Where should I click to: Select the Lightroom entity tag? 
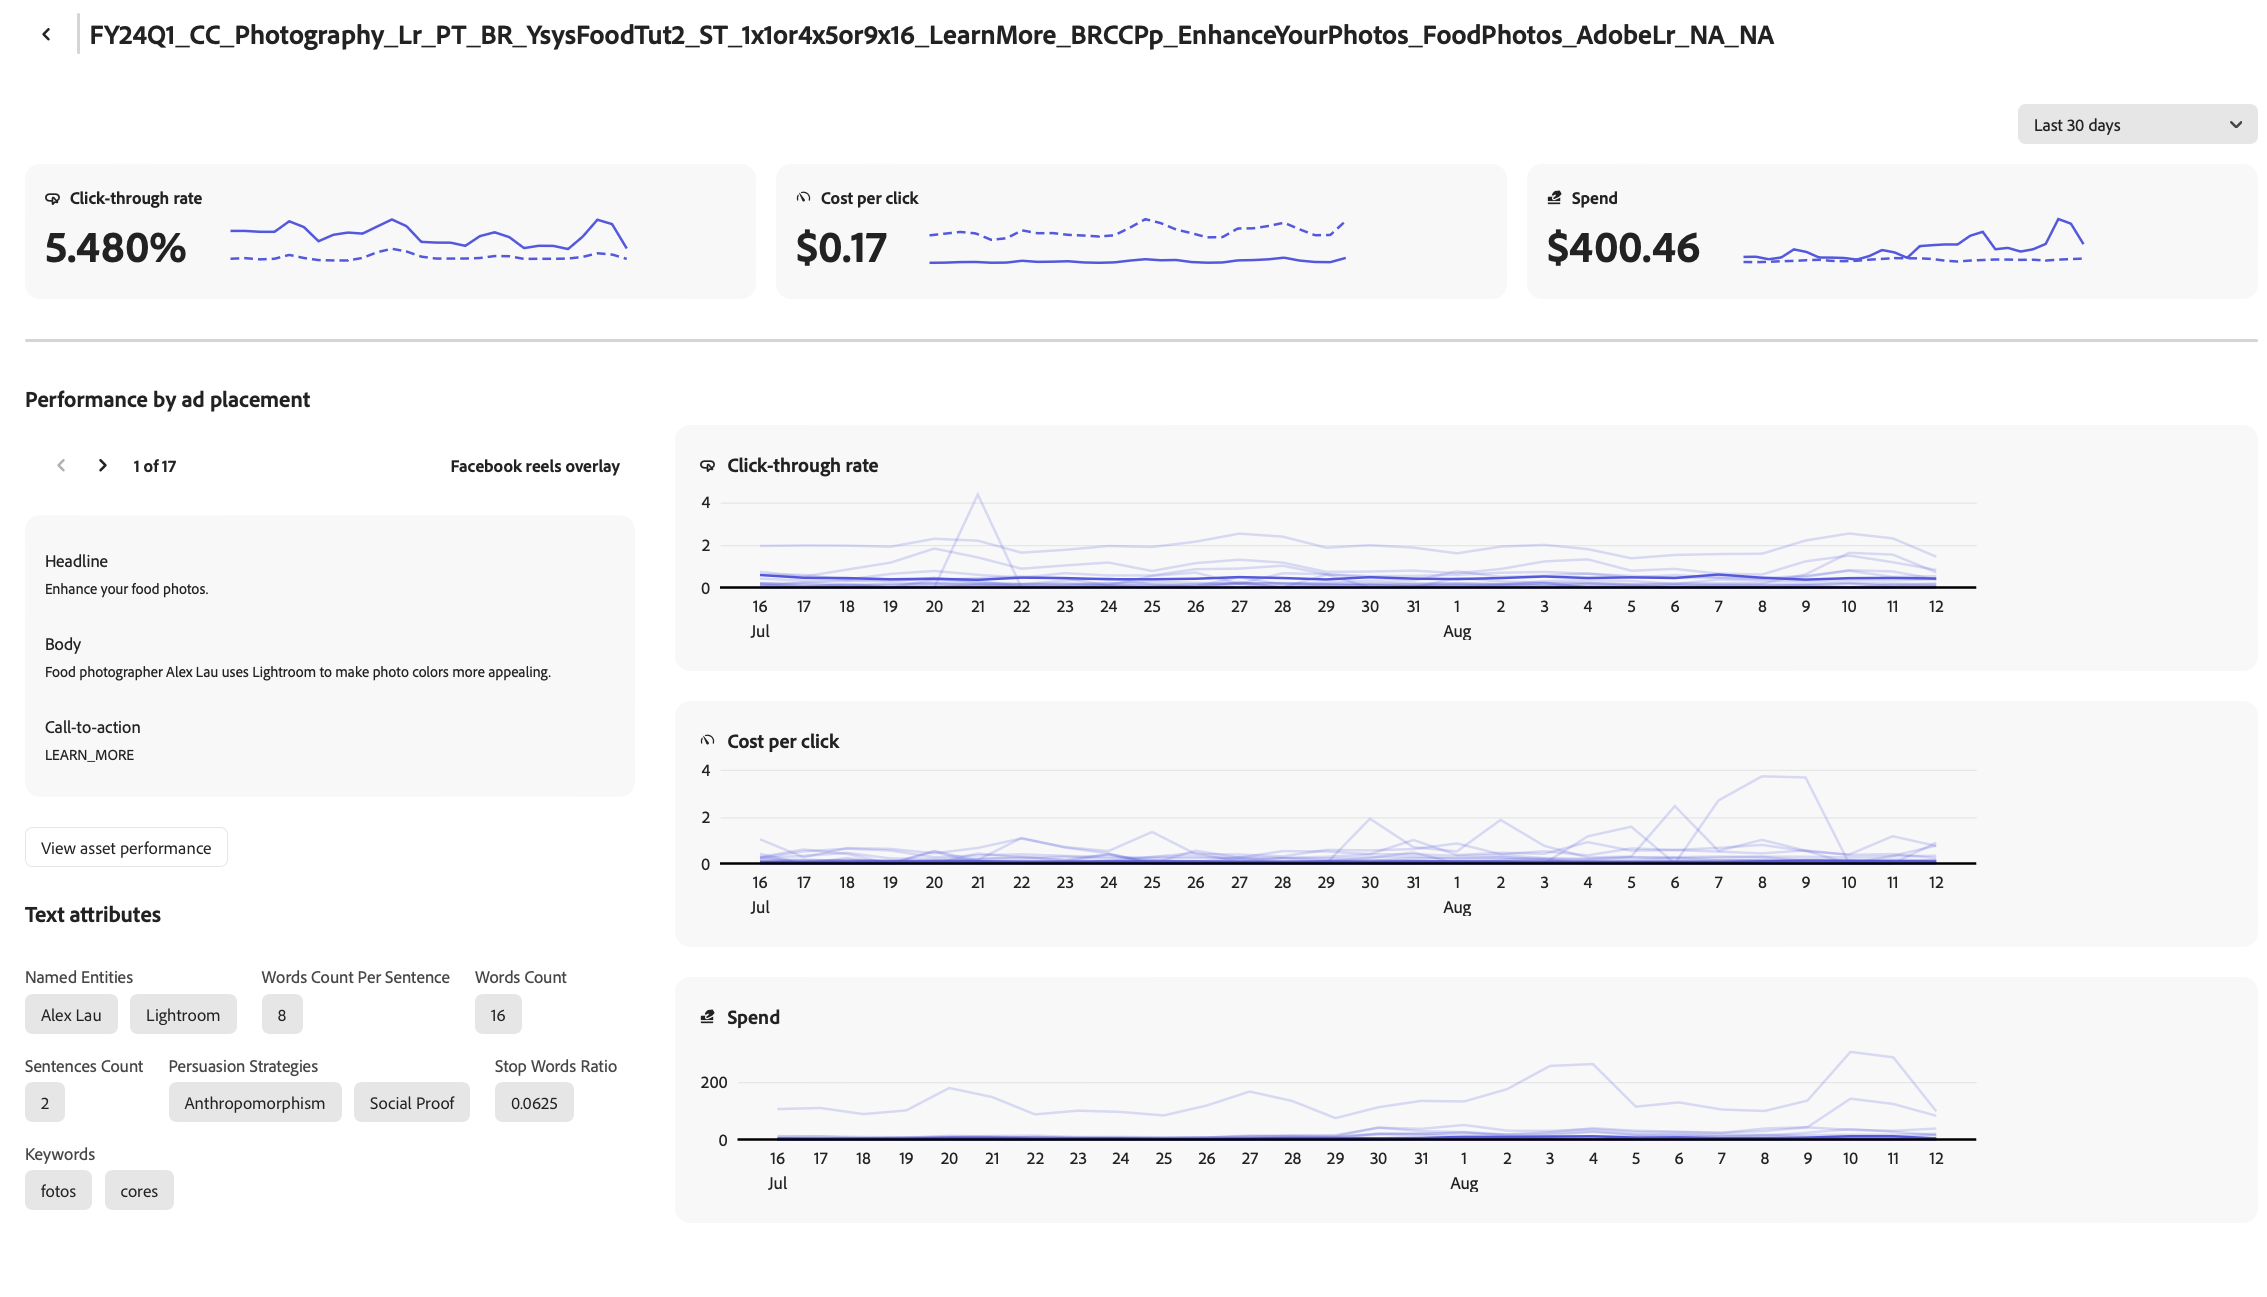pyautogui.click(x=183, y=1015)
